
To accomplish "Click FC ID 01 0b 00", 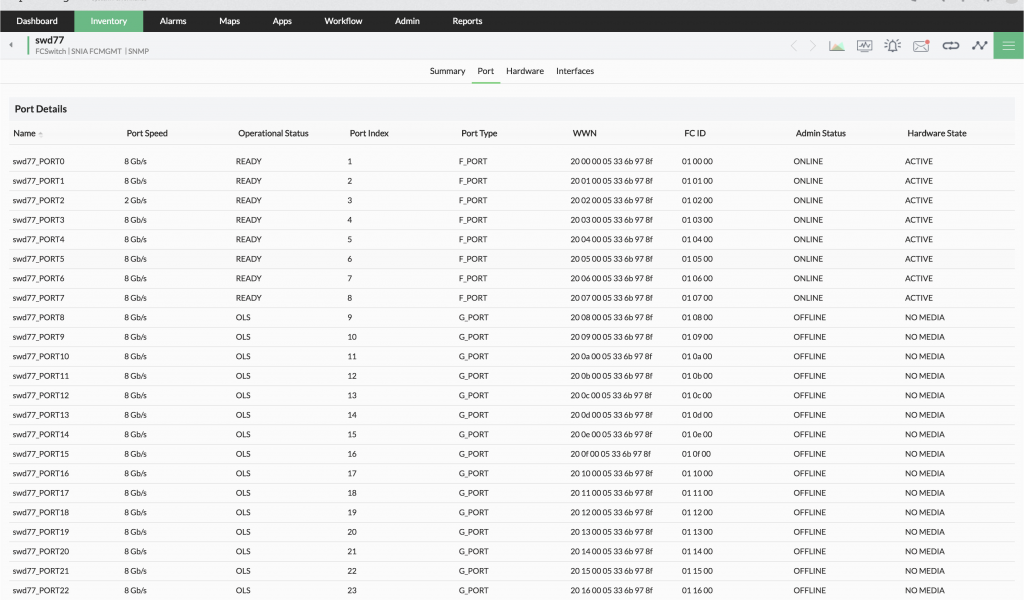I will [x=697, y=376].
